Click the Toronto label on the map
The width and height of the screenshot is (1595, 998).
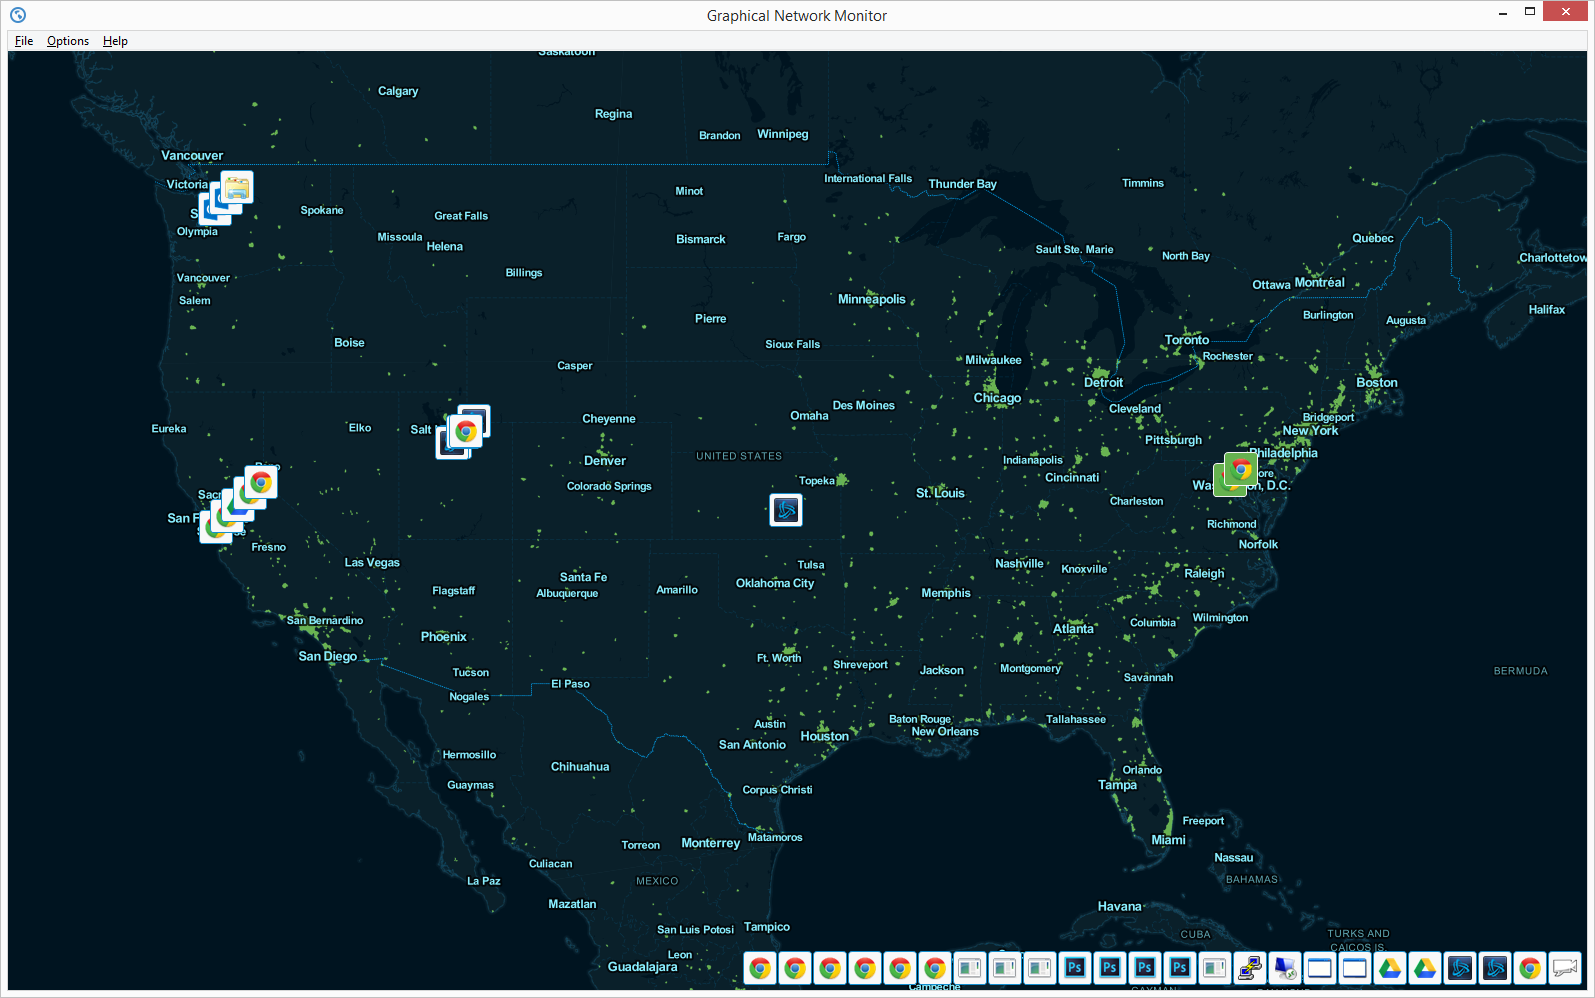coord(1187,340)
